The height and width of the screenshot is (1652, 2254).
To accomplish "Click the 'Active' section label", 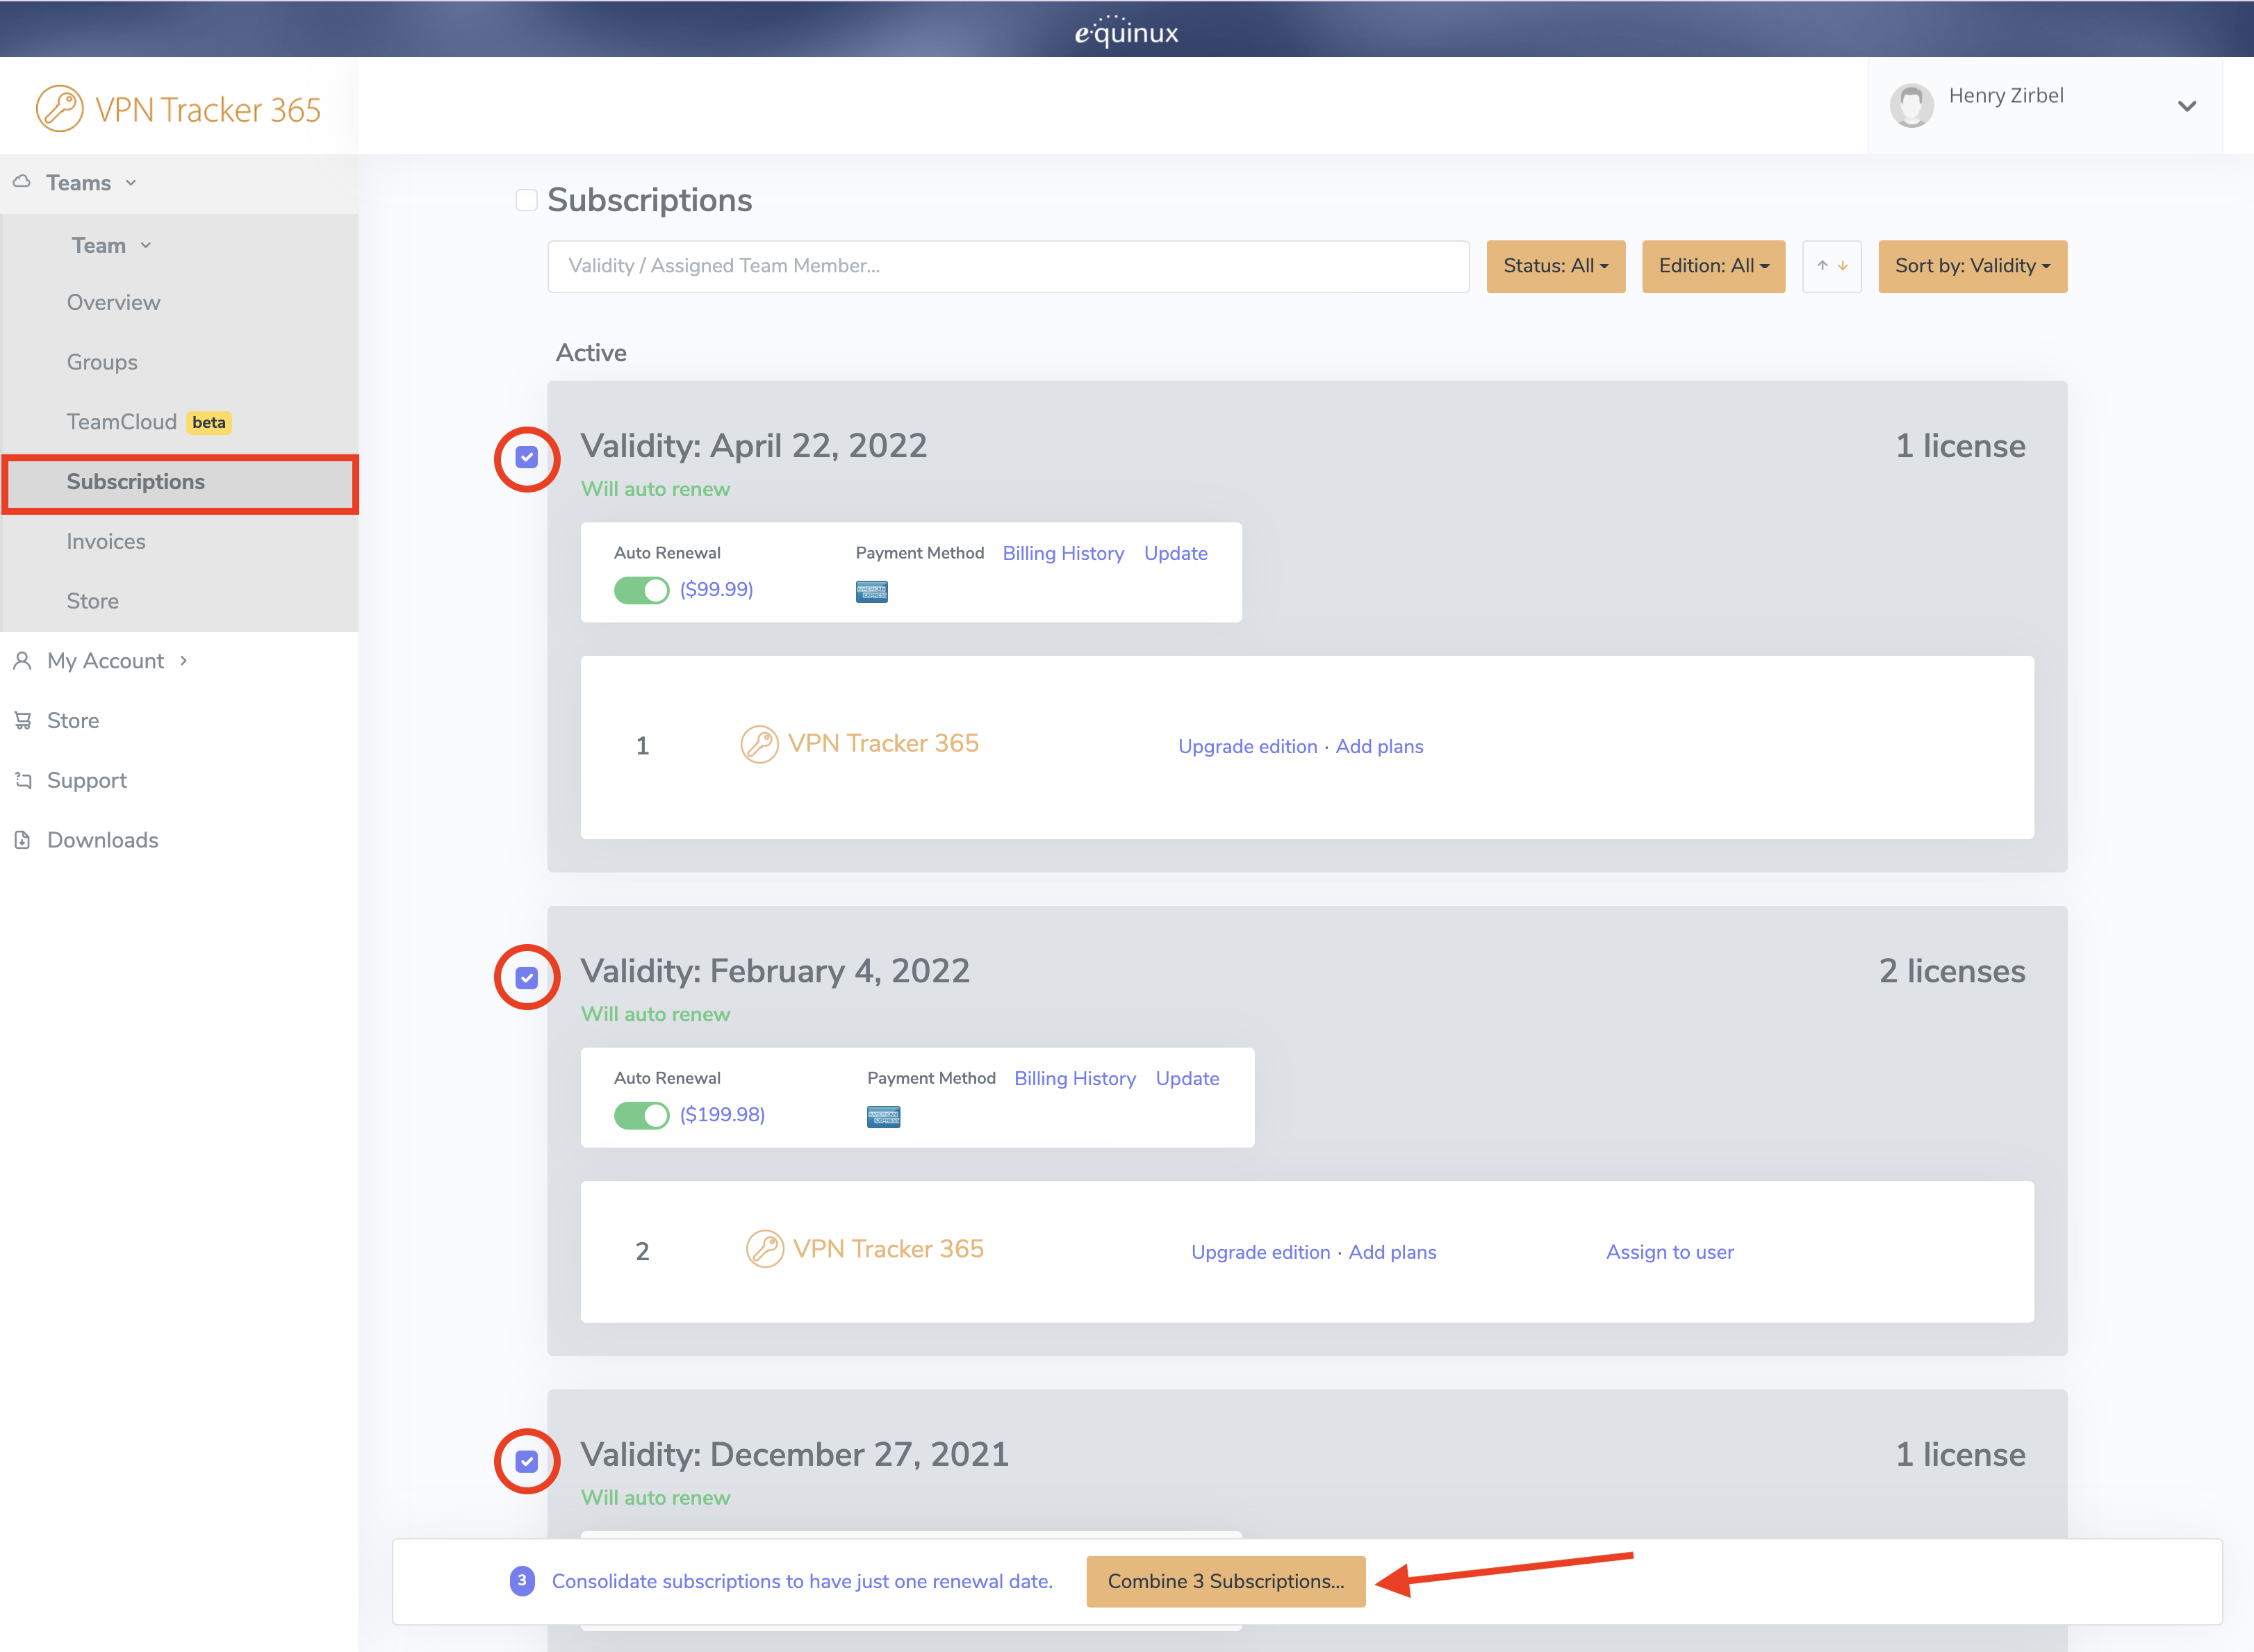I will 591,353.
